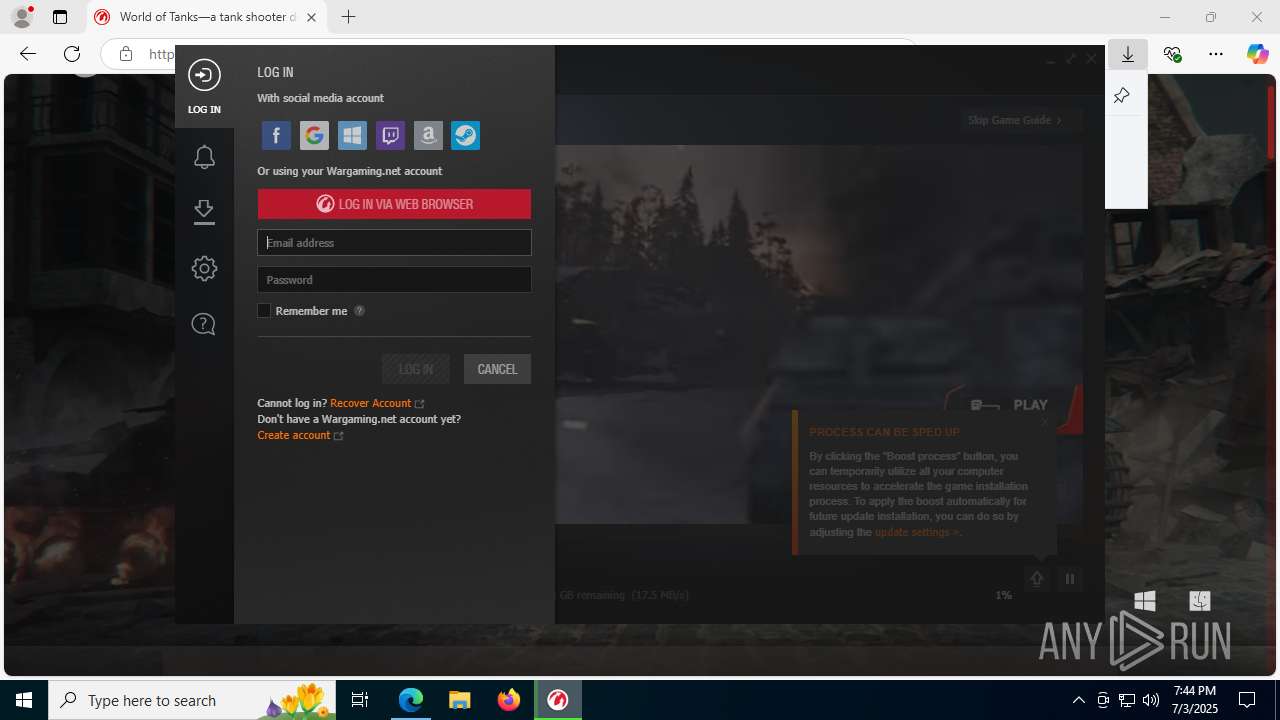Screen dimensions: 1280x720
Task: Open Task View on taskbar
Action: pos(360,700)
